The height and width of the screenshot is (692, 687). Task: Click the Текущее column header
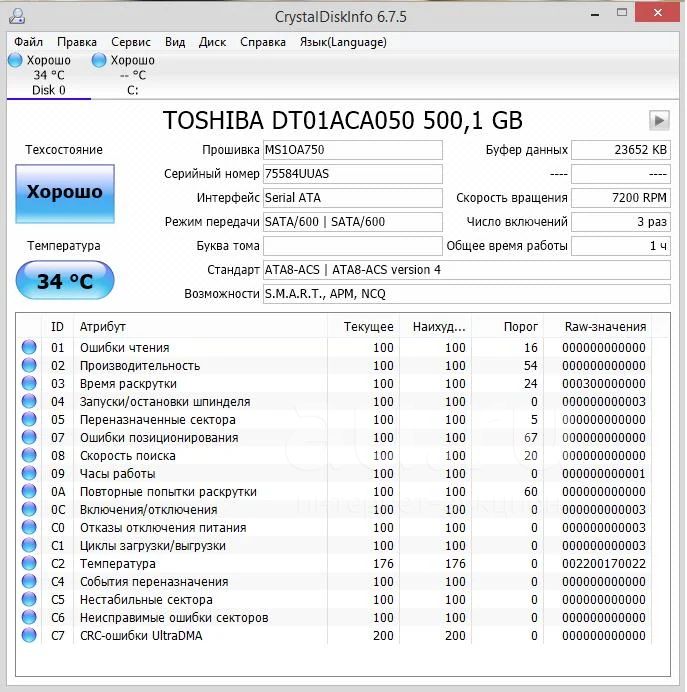[x=364, y=327]
